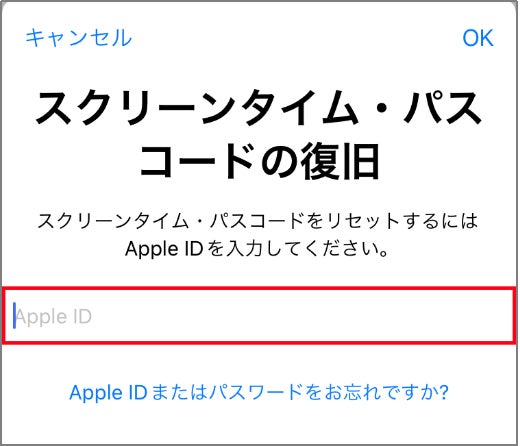Click パスワードをお忘れですか in the blue link

coord(323,392)
